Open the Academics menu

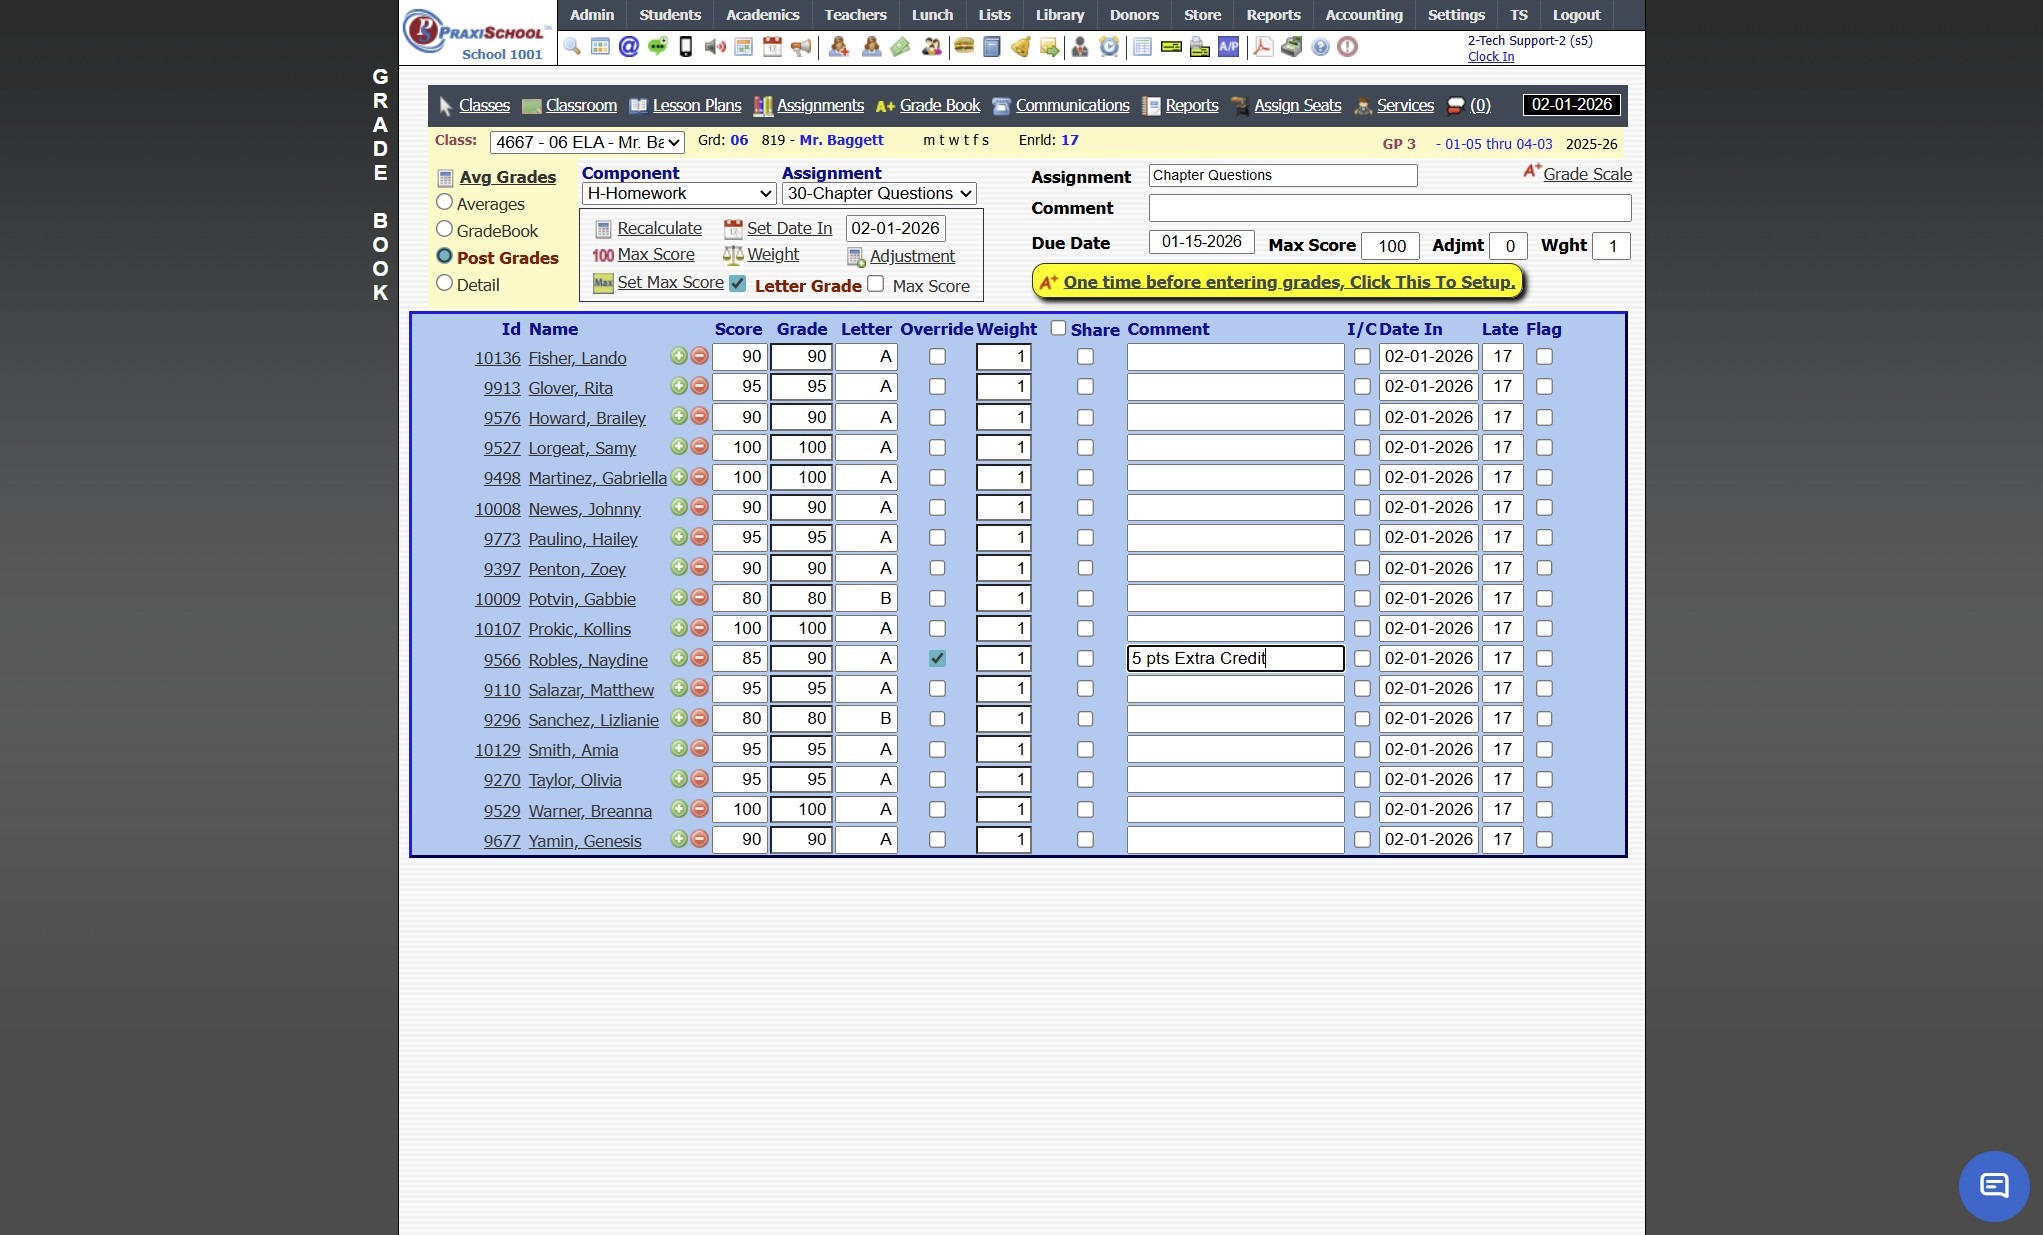click(x=762, y=15)
